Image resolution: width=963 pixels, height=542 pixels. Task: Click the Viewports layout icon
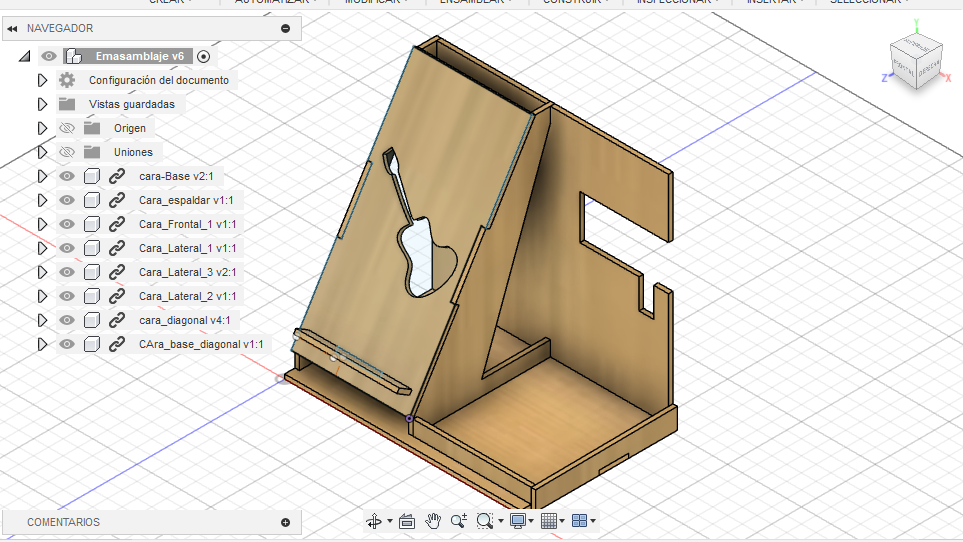click(579, 521)
